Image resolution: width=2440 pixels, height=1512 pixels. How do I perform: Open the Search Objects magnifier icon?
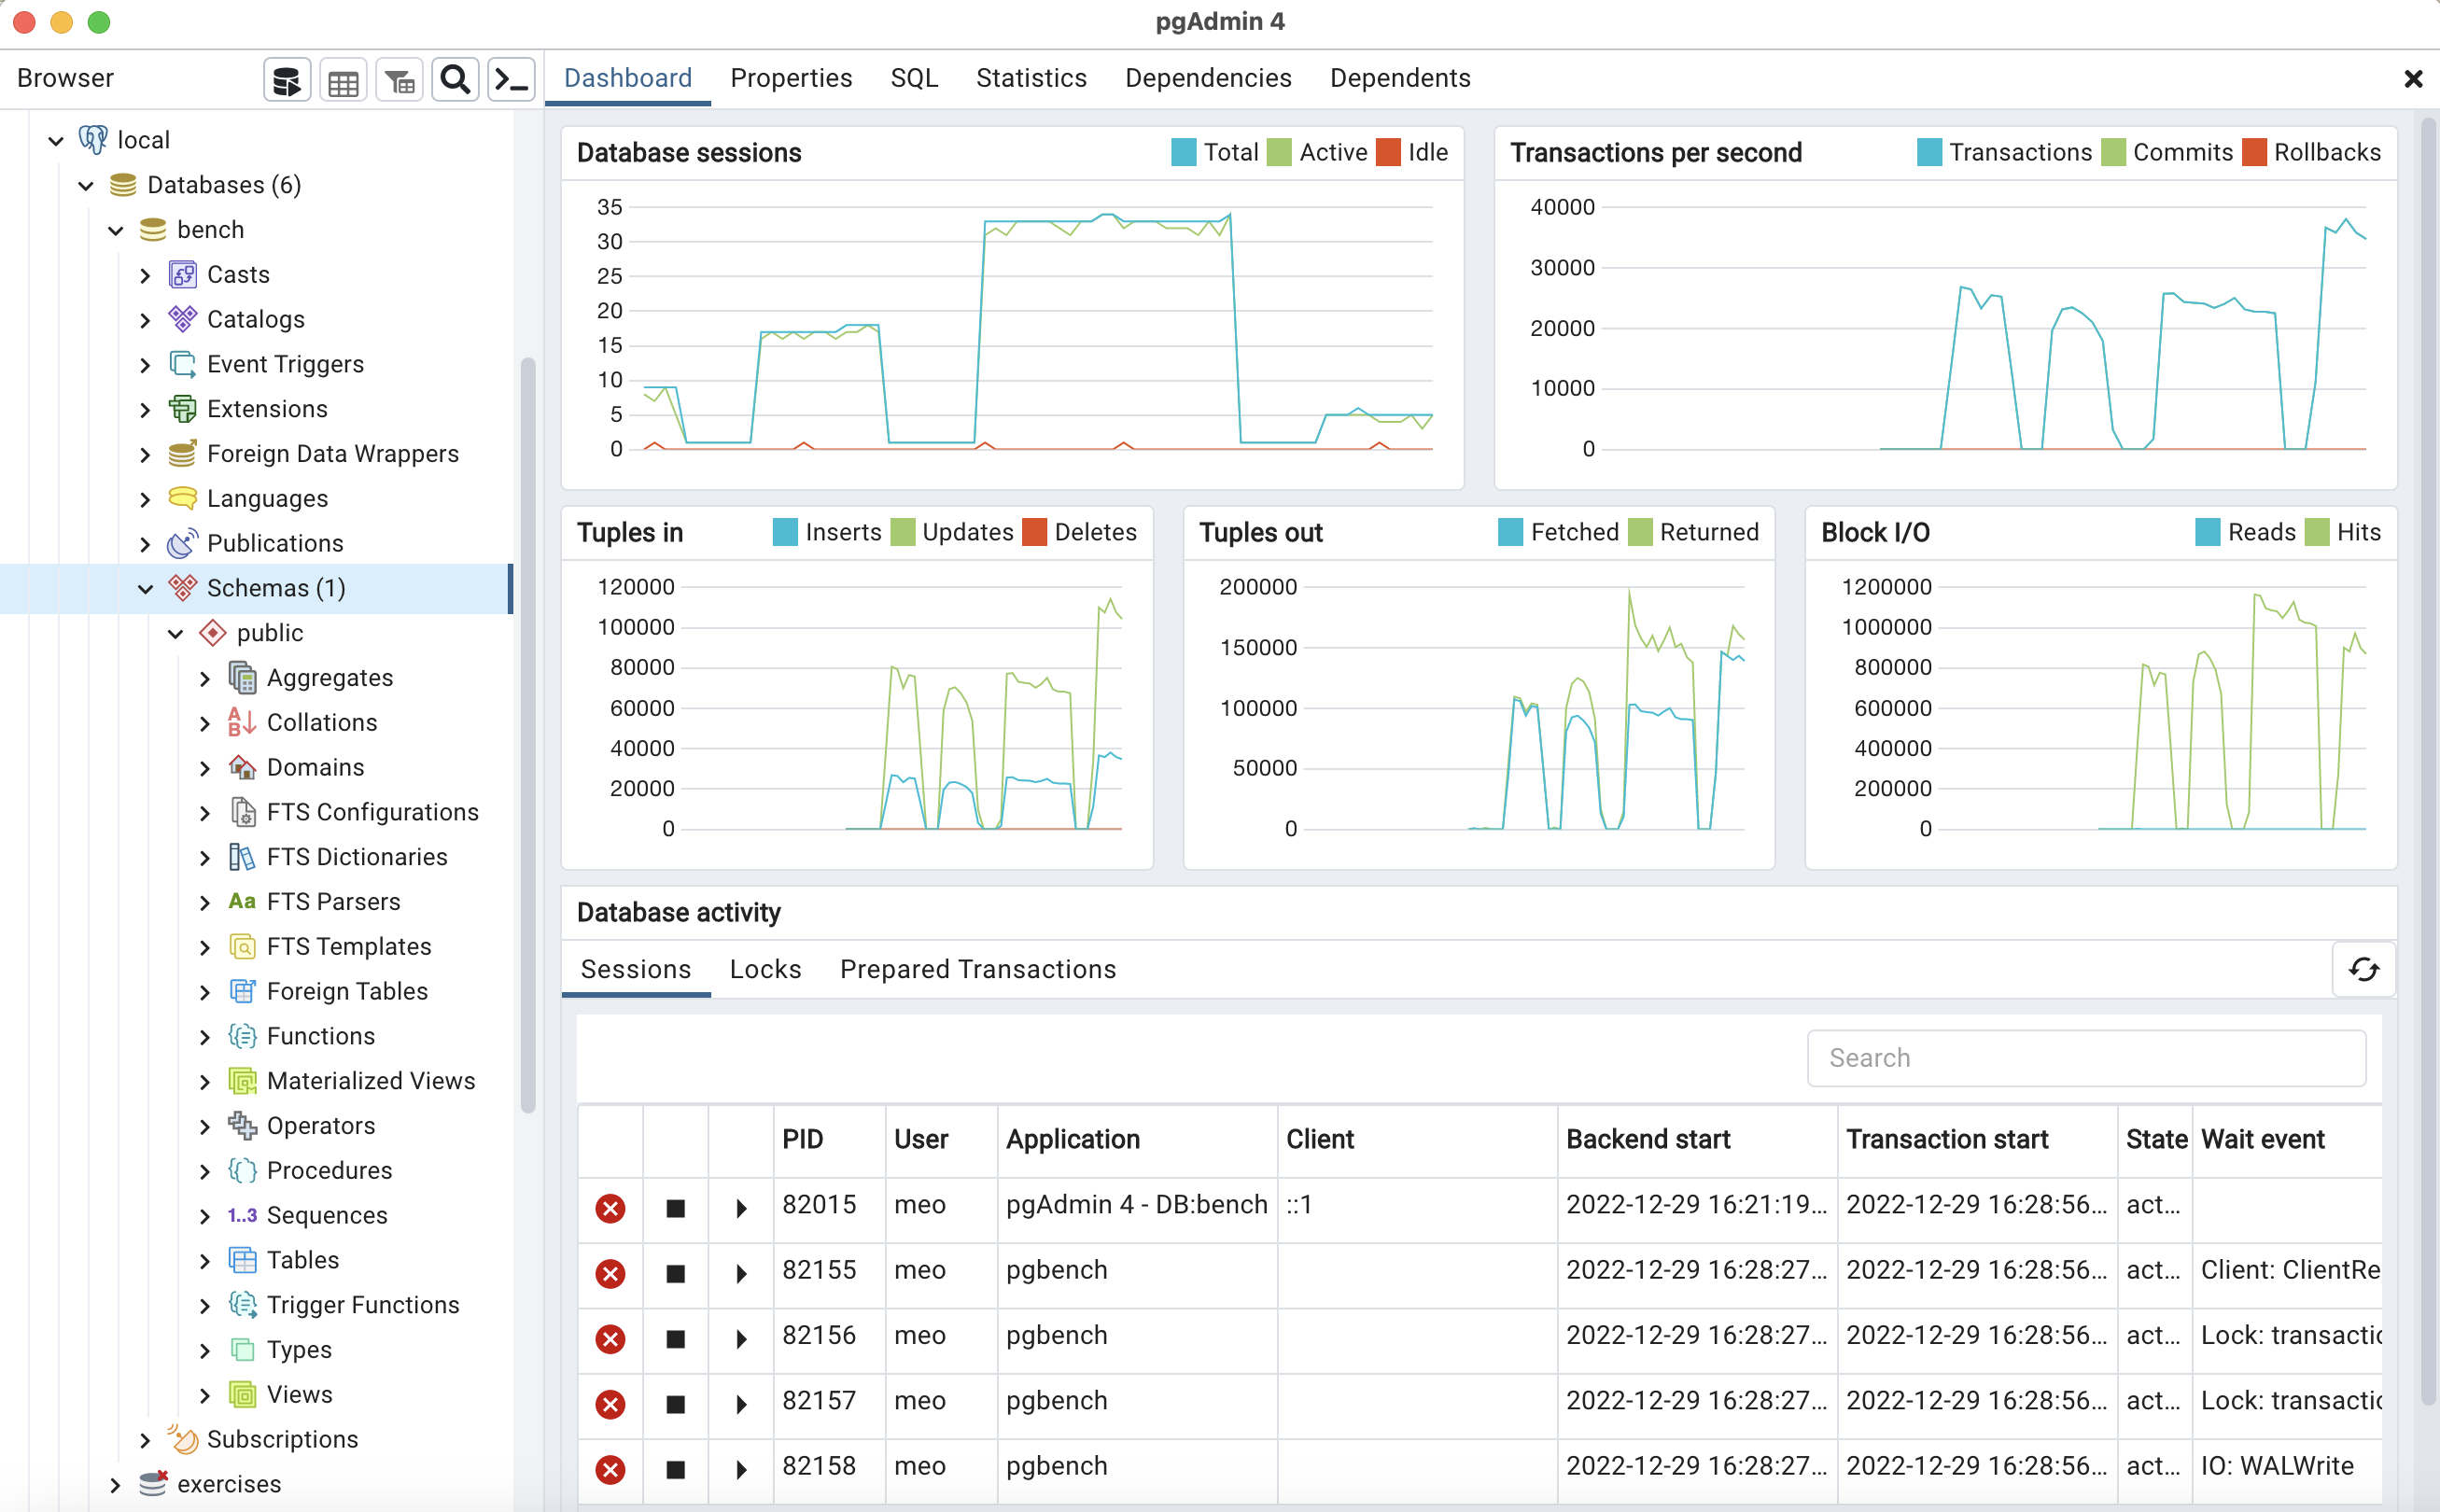pos(455,79)
